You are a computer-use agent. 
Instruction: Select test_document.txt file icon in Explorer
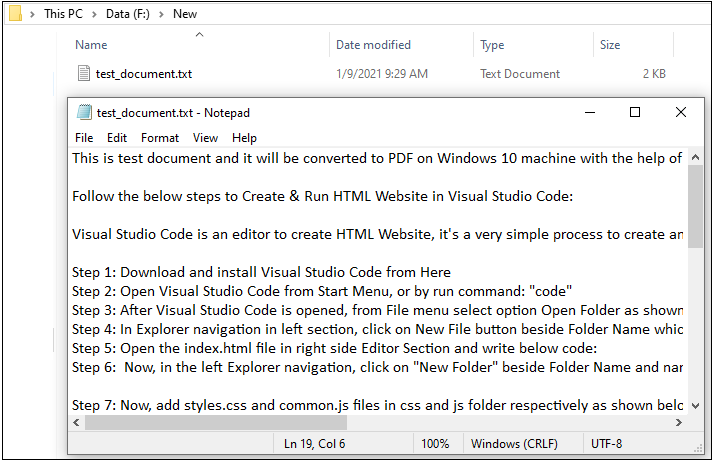84,73
